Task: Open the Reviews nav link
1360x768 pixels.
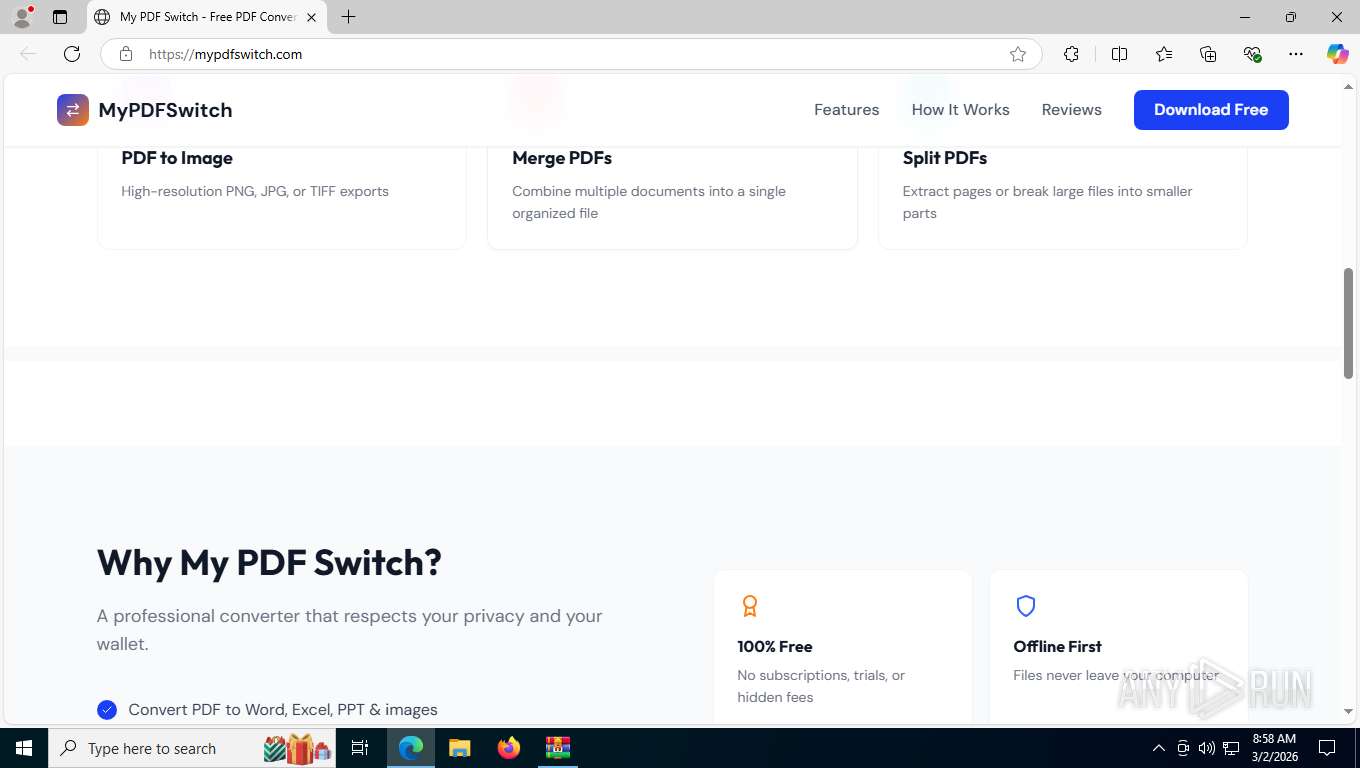Action: point(1071,110)
